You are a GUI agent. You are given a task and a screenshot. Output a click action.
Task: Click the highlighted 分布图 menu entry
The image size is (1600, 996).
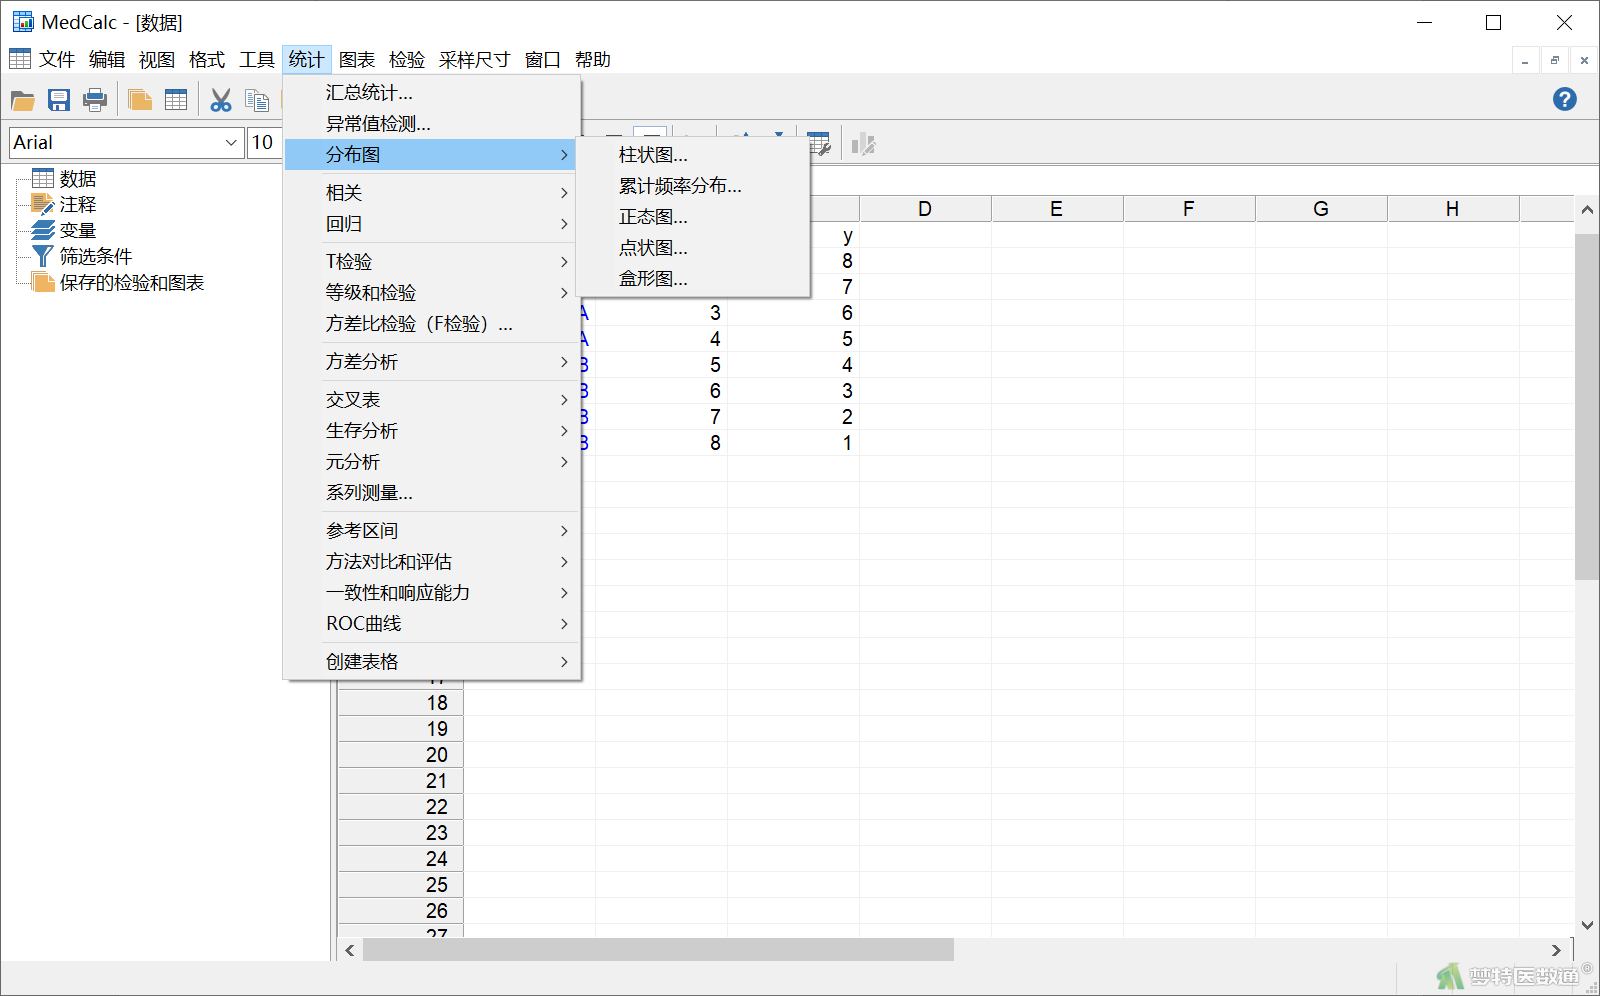[x=432, y=155]
